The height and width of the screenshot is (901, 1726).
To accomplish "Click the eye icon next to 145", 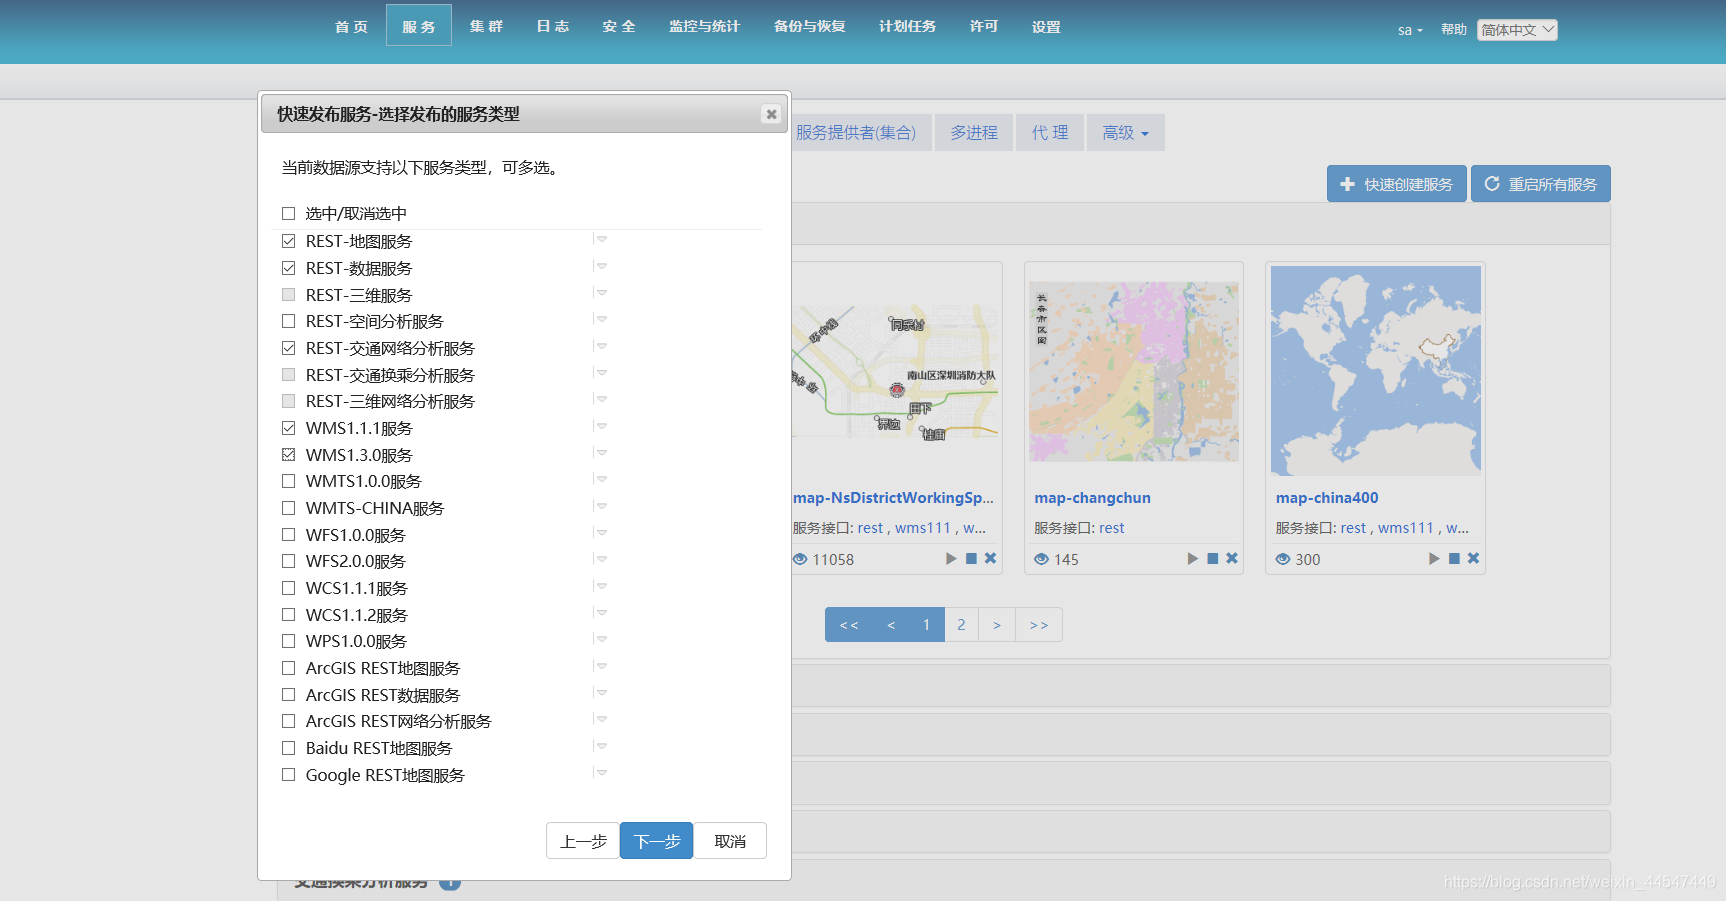I will point(1042,559).
